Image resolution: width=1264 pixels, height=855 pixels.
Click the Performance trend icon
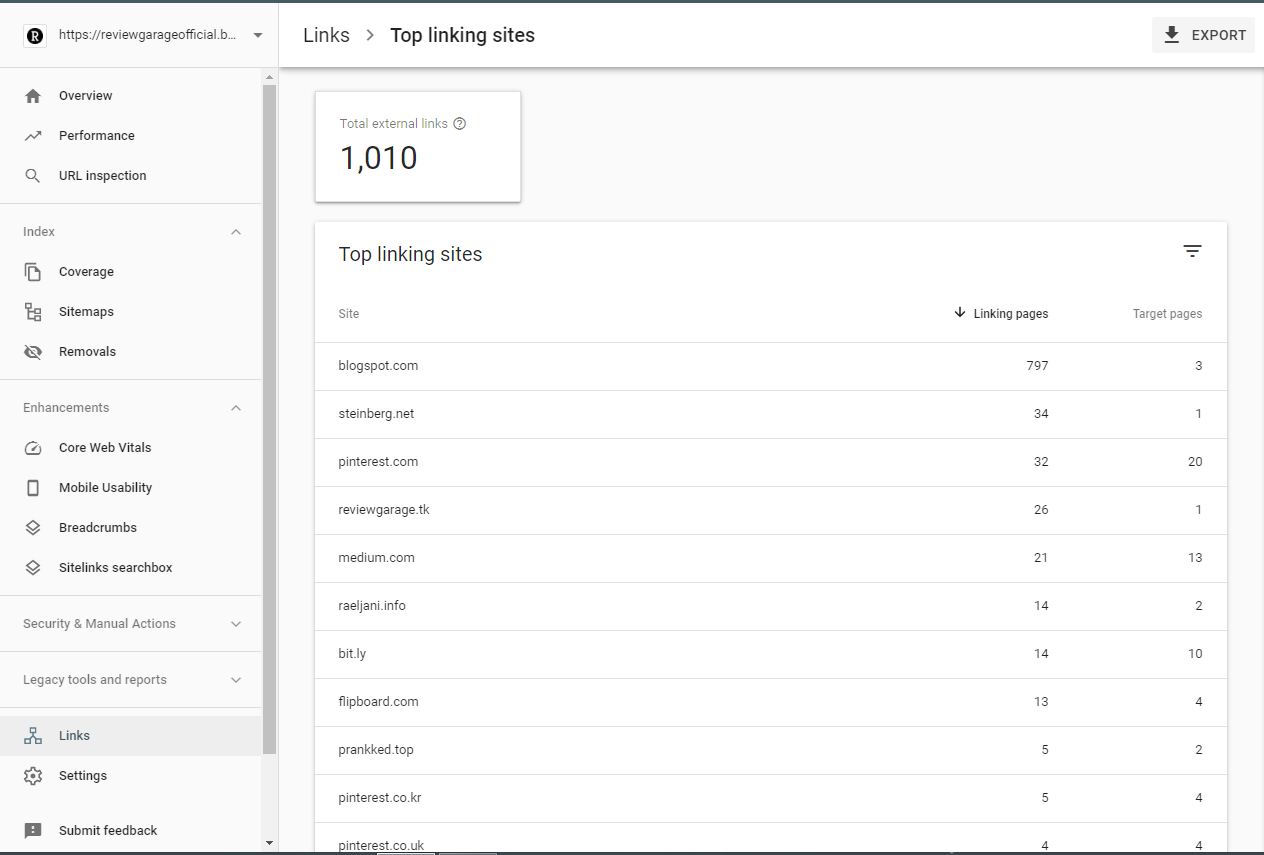[x=33, y=136]
